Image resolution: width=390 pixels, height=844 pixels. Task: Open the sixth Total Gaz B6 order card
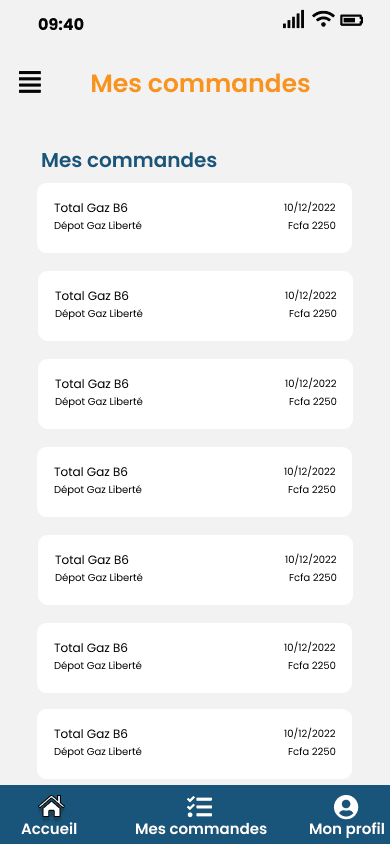[194, 658]
